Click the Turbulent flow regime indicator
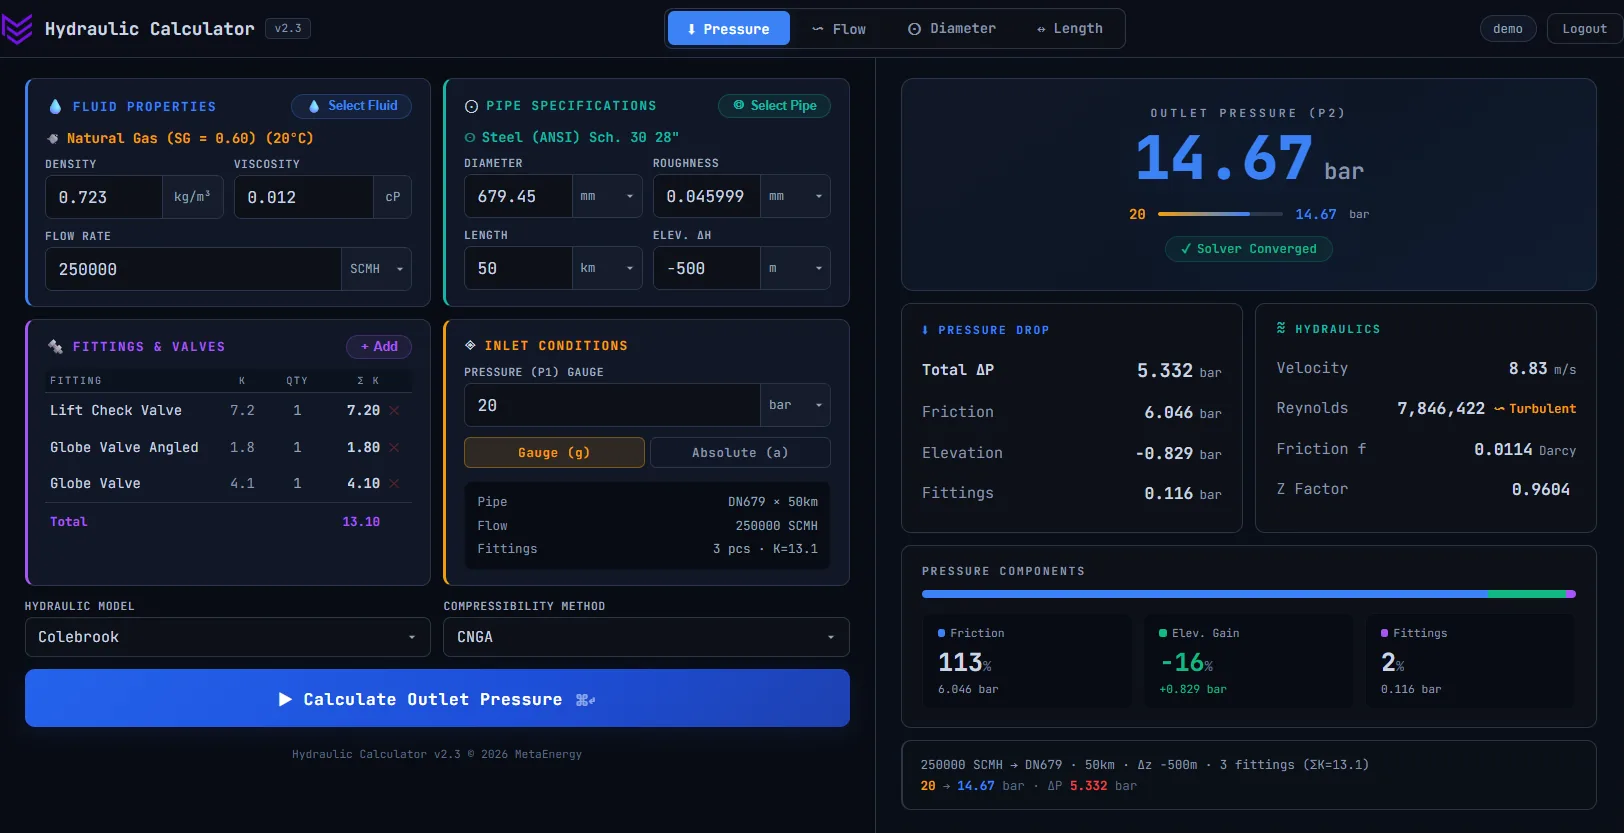This screenshot has height=833, width=1624. point(1535,409)
